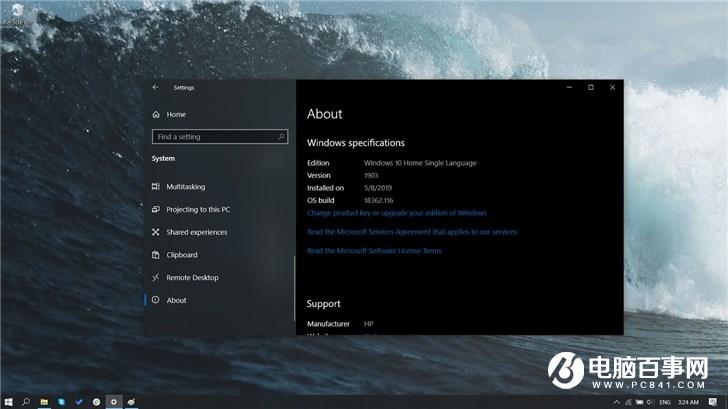The height and width of the screenshot is (409, 728).
Task: Close the Settings window
Action: click(612, 87)
